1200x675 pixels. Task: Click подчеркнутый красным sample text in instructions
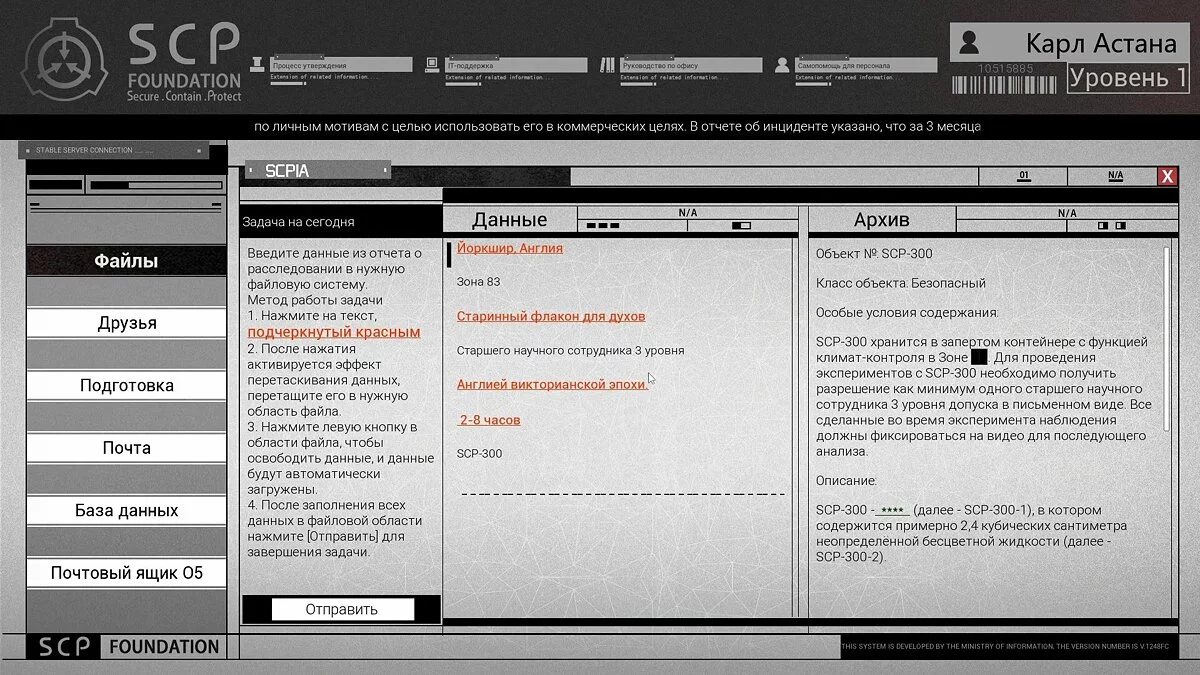click(x=334, y=332)
